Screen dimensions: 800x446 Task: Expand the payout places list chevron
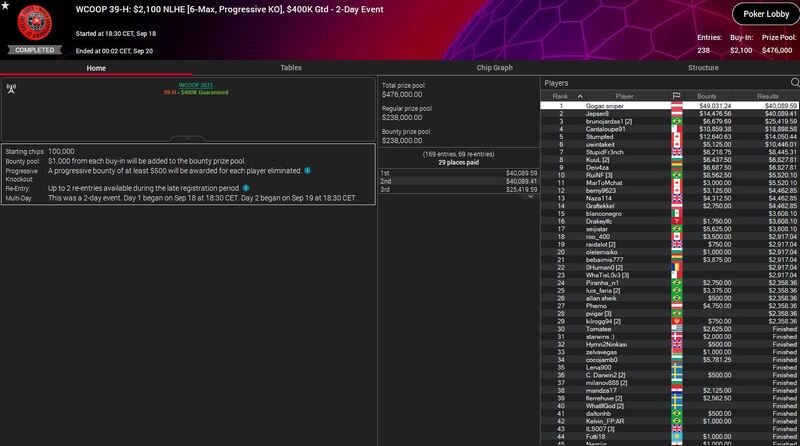pyautogui.click(x=531, y=196)
